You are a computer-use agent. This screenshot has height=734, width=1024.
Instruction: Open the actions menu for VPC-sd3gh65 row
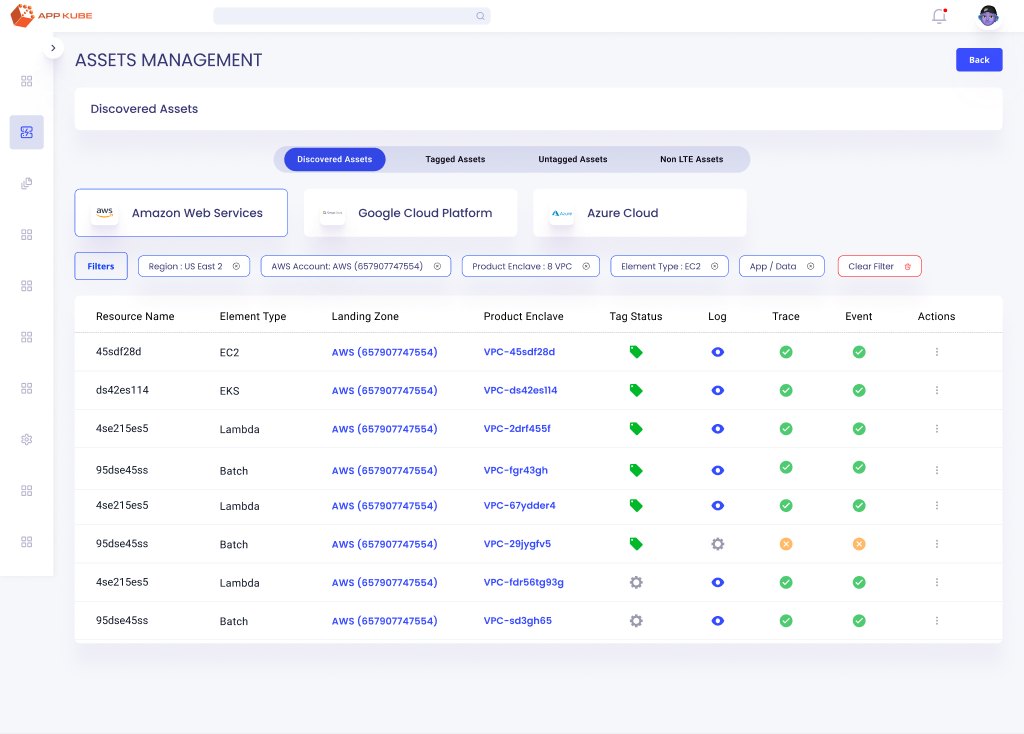(936, 621)
